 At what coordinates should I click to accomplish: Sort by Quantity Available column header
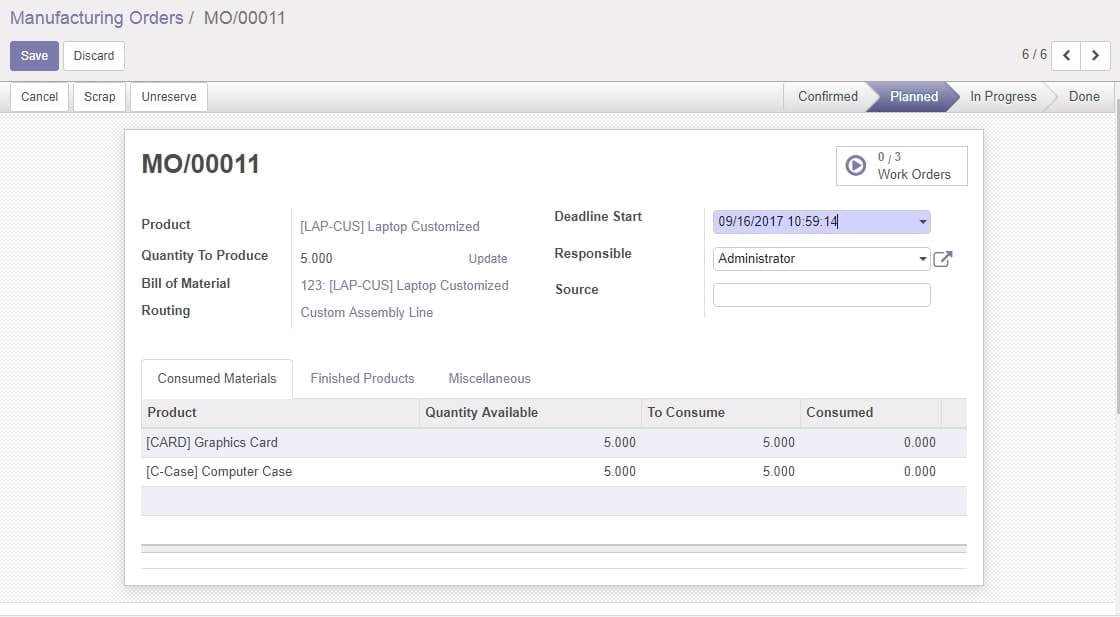coord(481,413)
